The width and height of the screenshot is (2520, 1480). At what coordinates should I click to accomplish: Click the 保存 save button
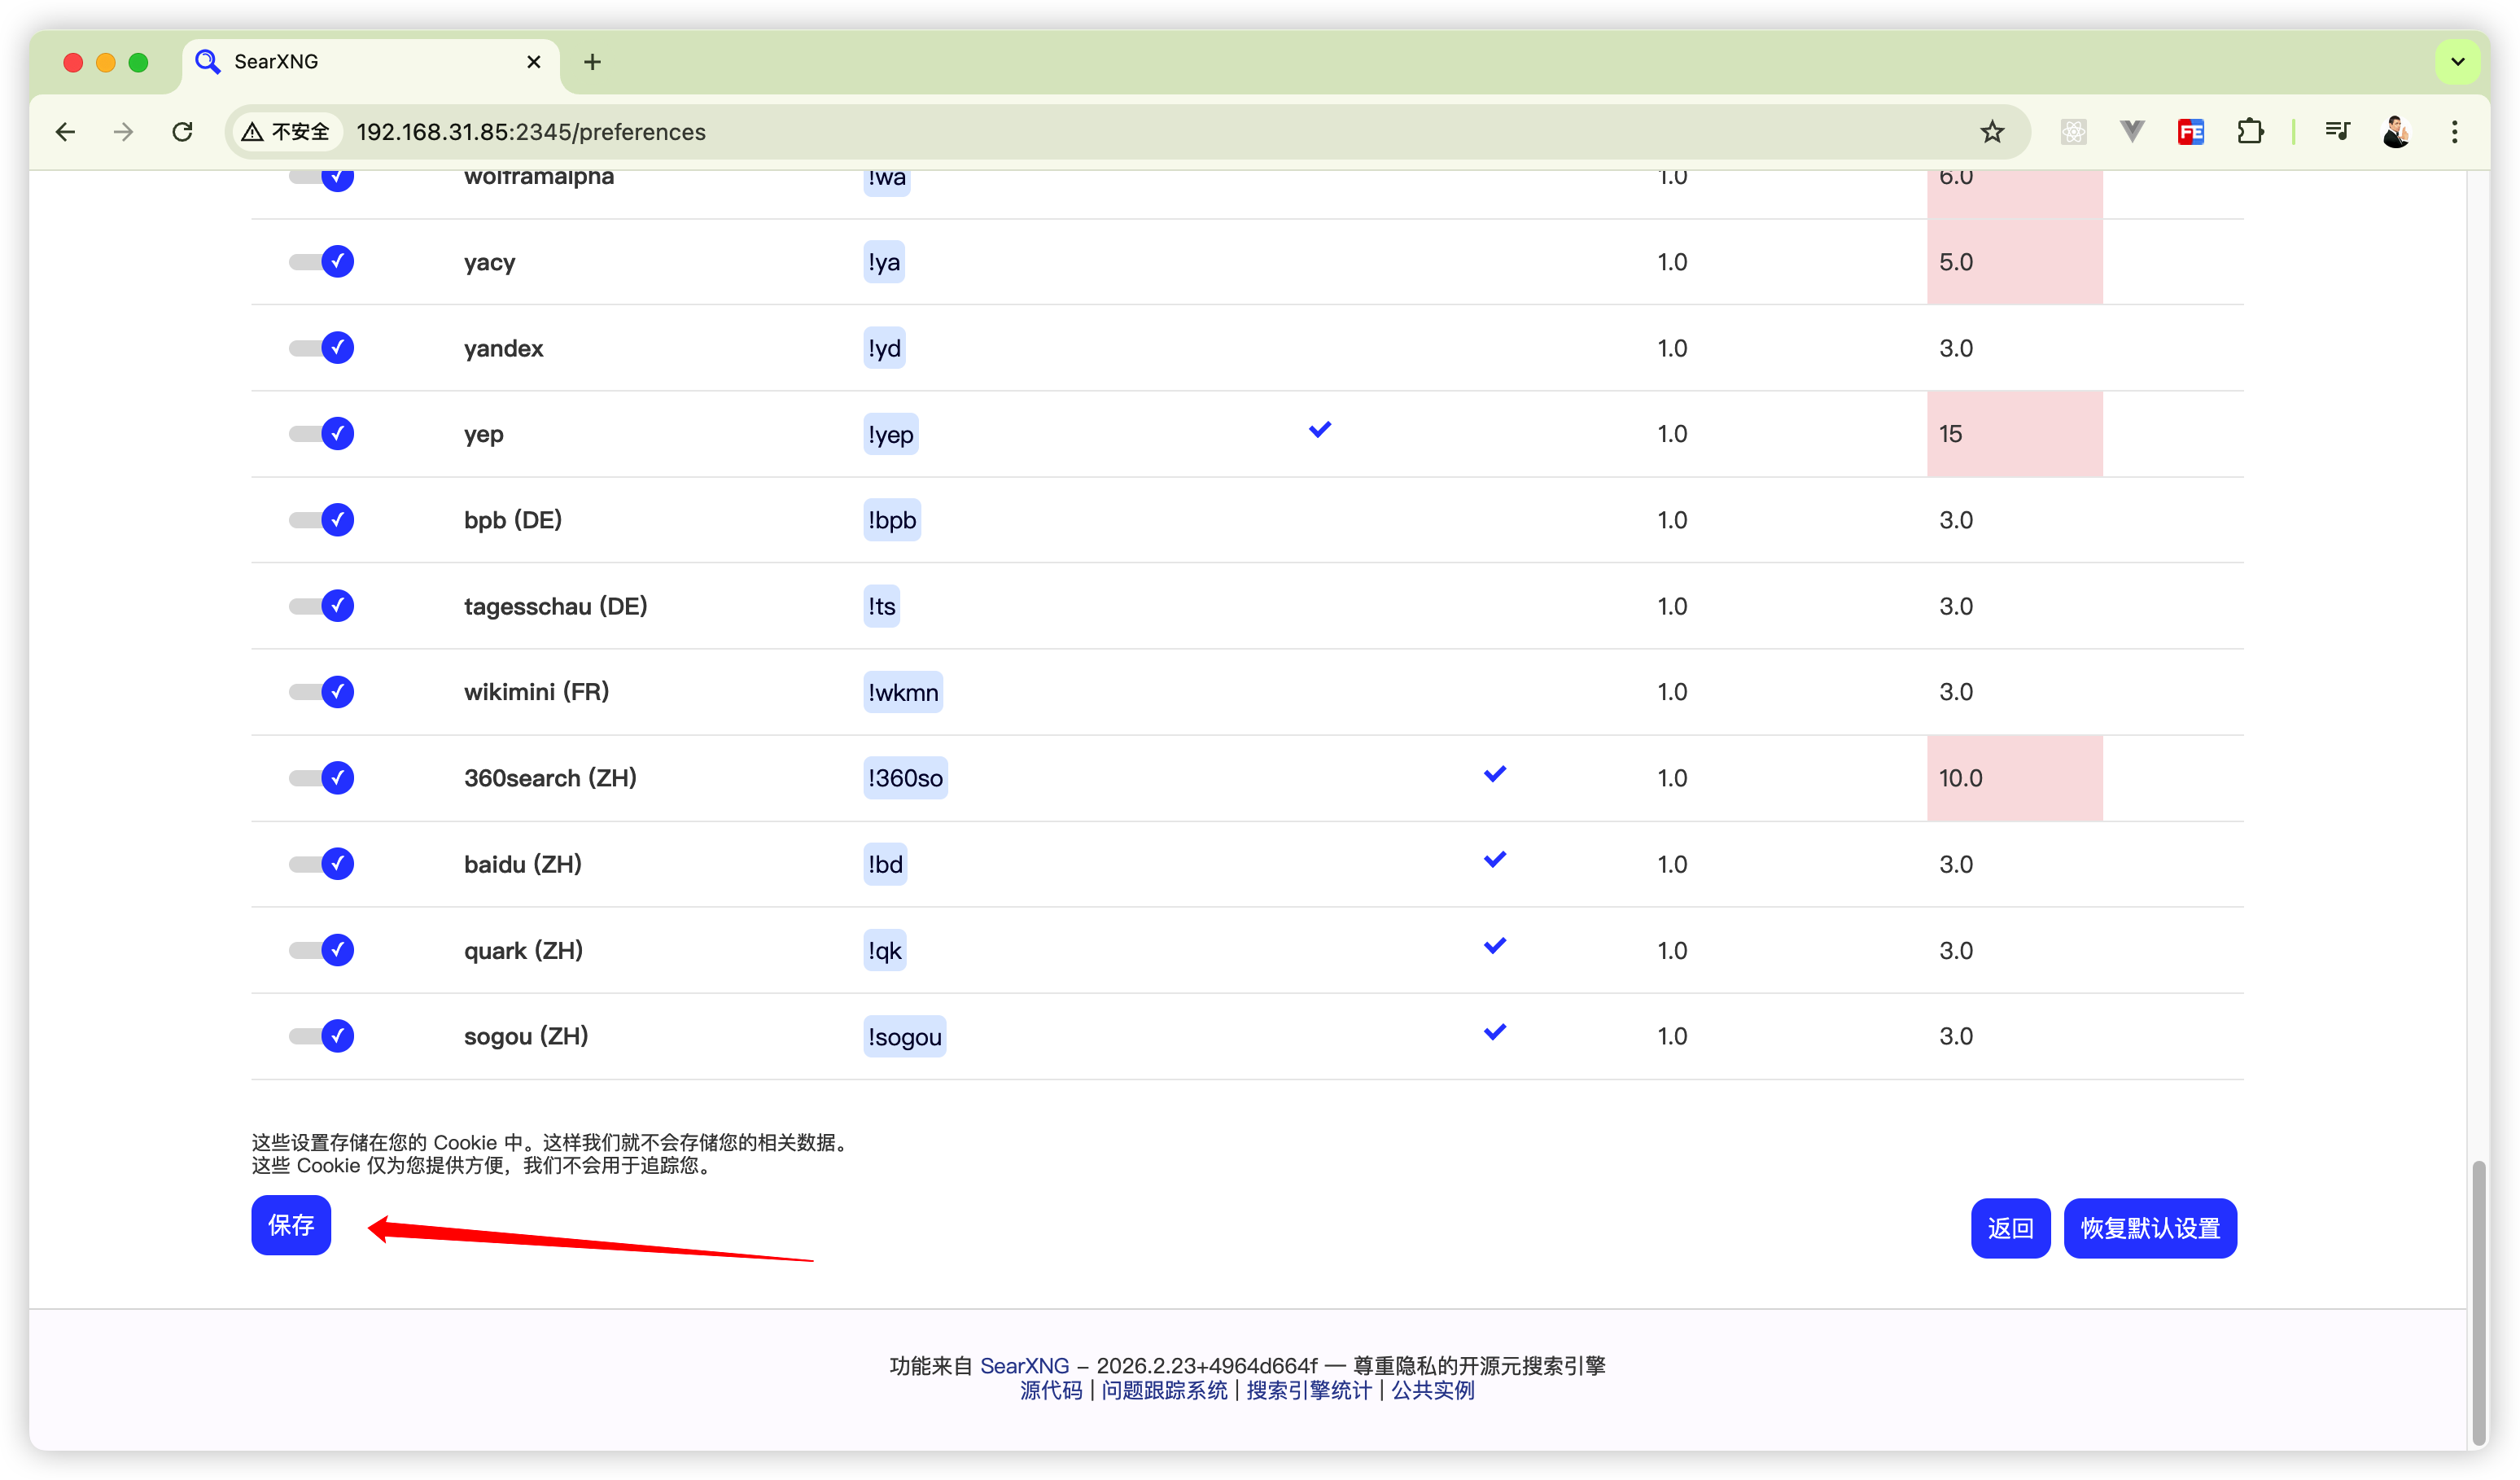[x=291, y=1225]
